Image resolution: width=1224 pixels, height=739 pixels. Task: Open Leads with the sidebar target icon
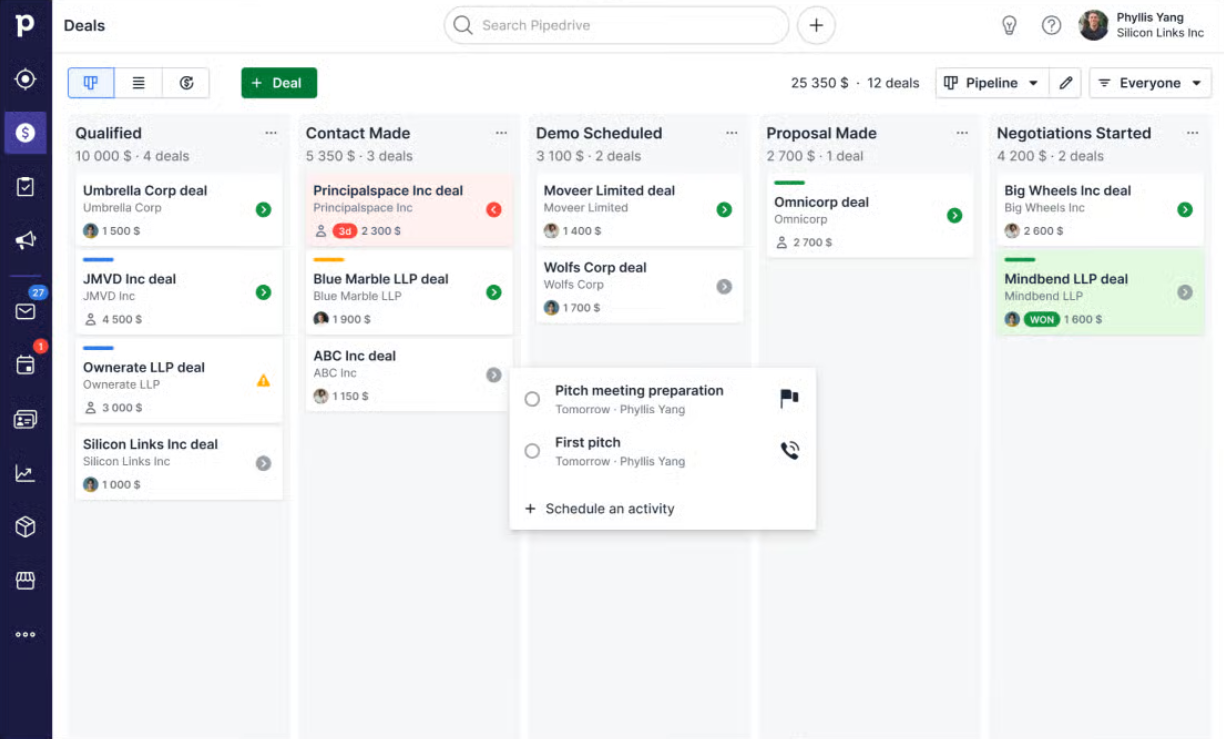(x=27, y=78)
